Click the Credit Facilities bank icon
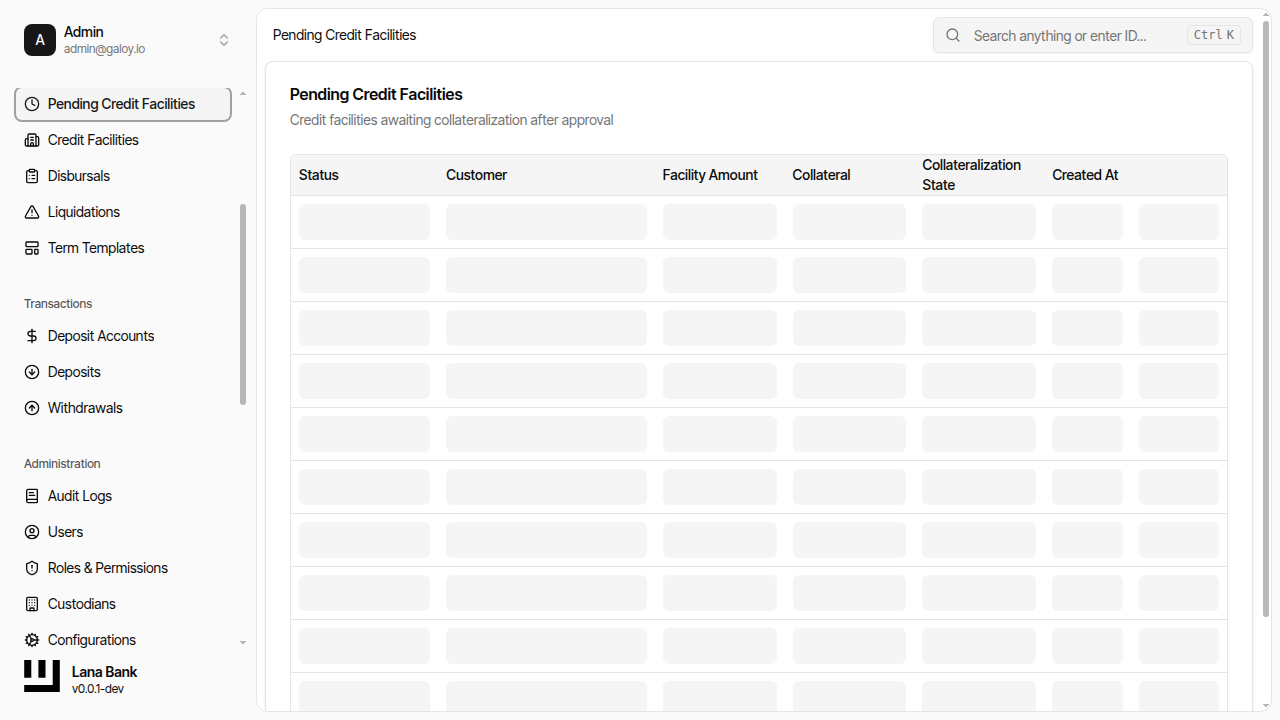 click(x=31, y=140)
